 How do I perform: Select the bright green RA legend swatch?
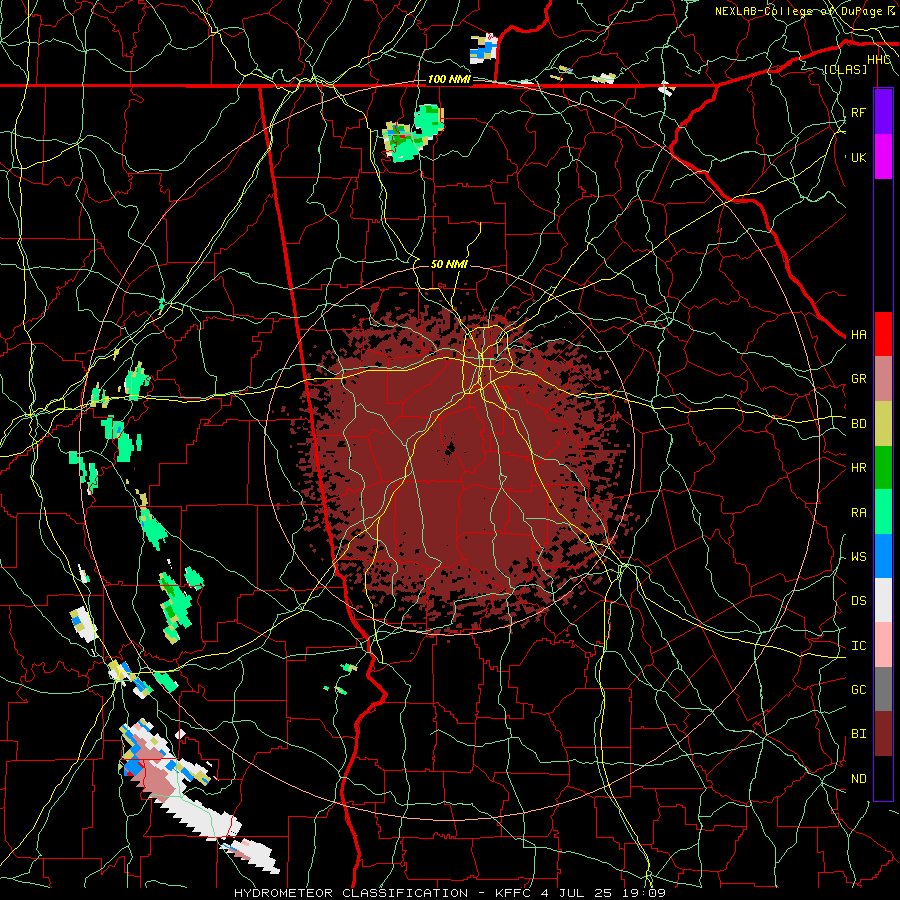click(883, 512)
